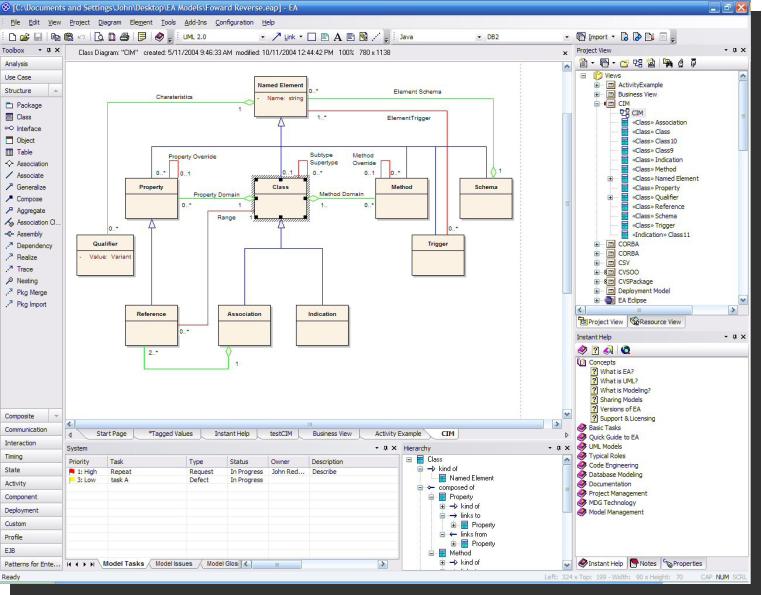Select the '3: Low' task A row
The width and height of the screenshot is (762, 595).
[232, 480]
